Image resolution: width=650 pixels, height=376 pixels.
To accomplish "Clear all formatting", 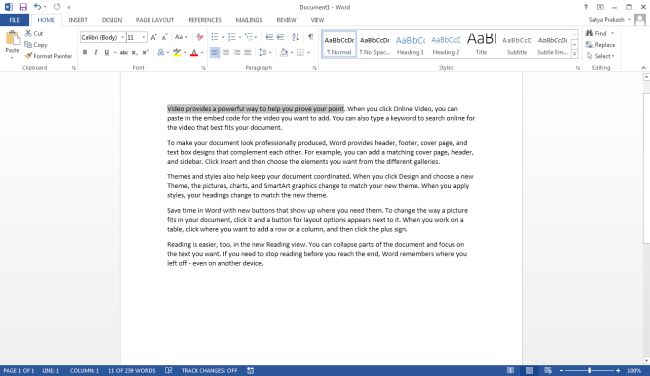I will click(200, 37).
